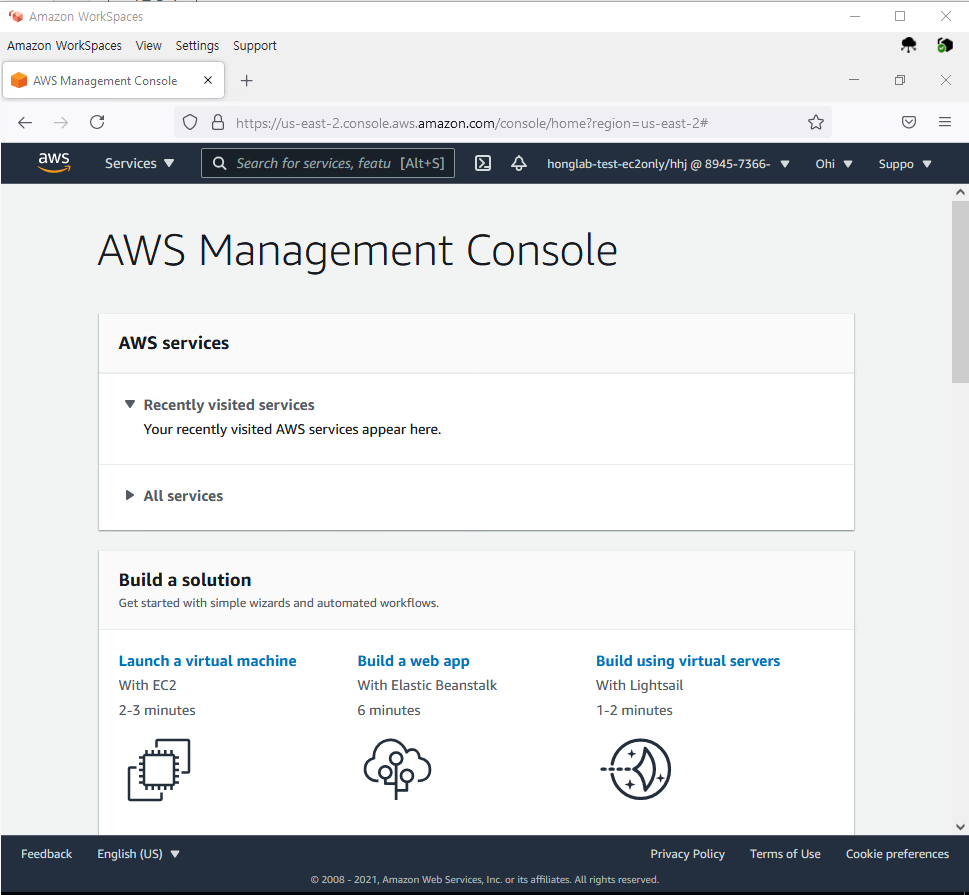Click the Amazon WorkSpaces title bar logo
This screenshot has width=969, height=895.
tap(16, 16)
